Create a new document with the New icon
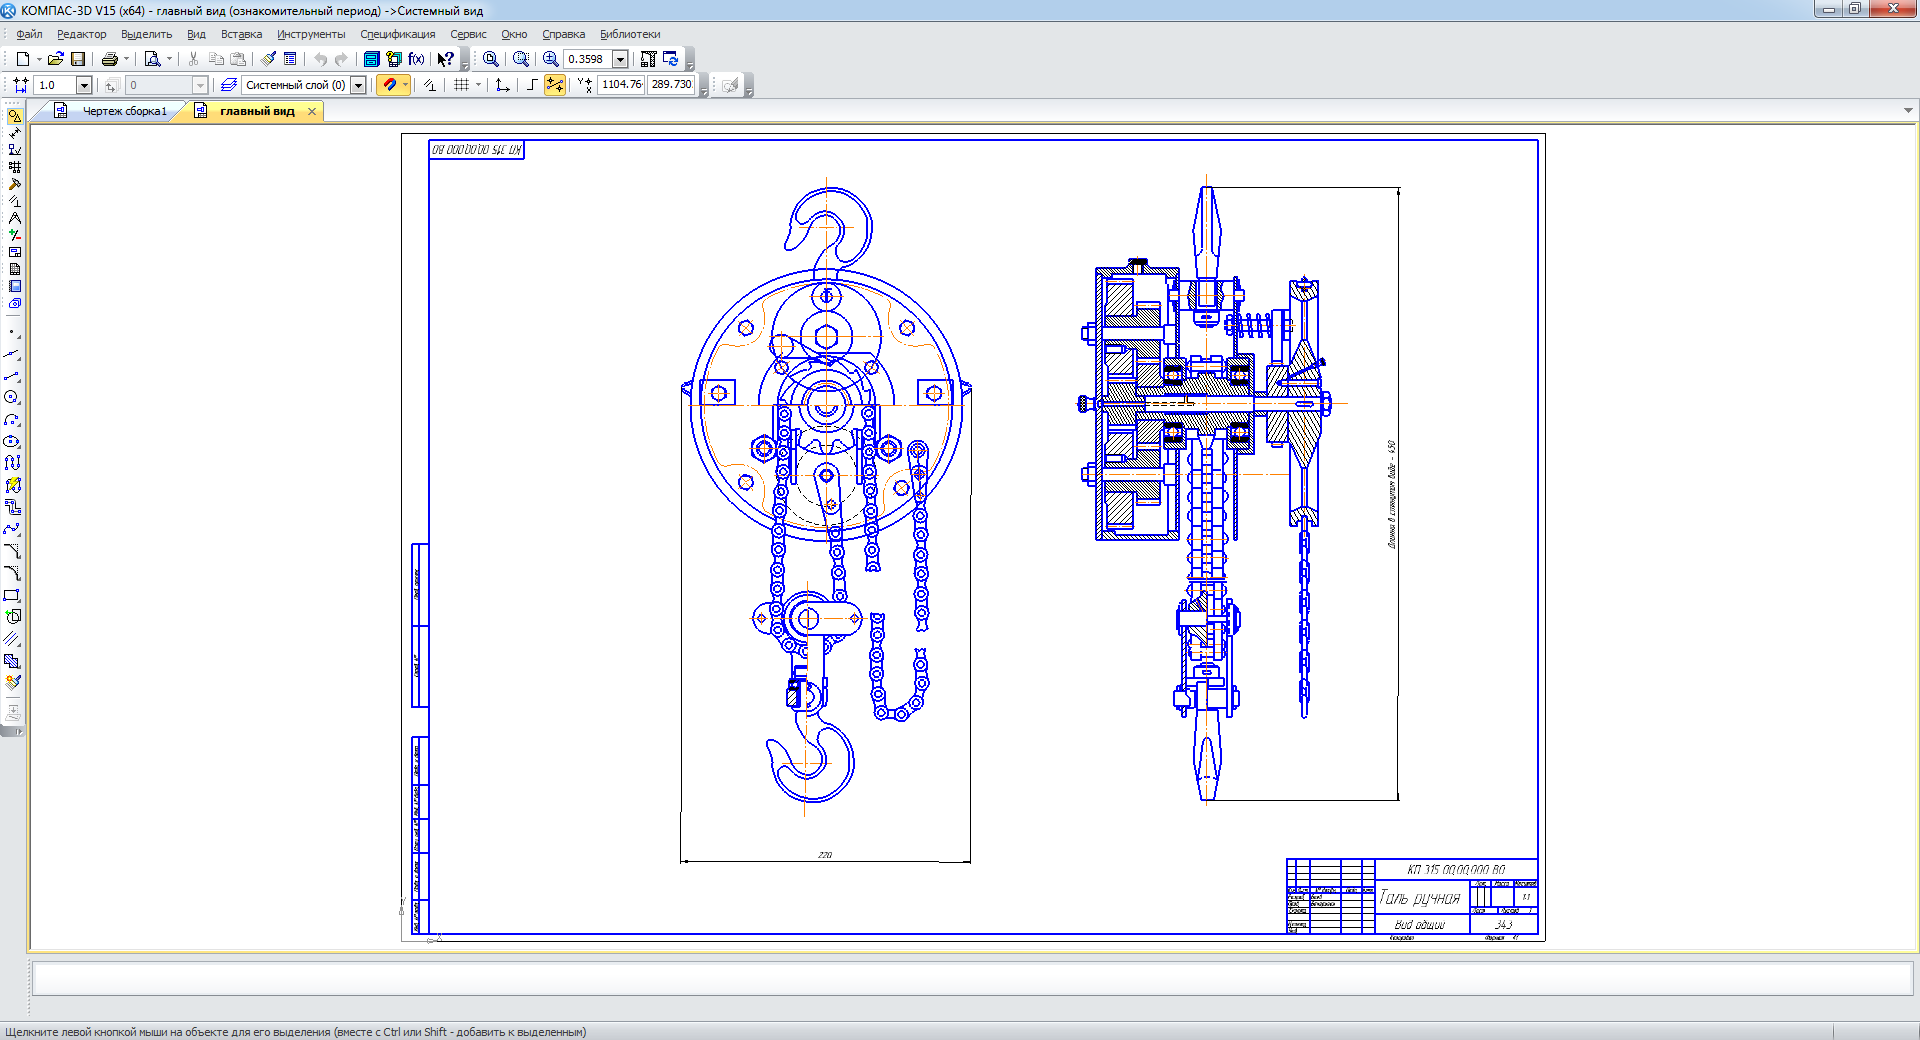This screenshot has width=1920, height=1040. [22, 59]
